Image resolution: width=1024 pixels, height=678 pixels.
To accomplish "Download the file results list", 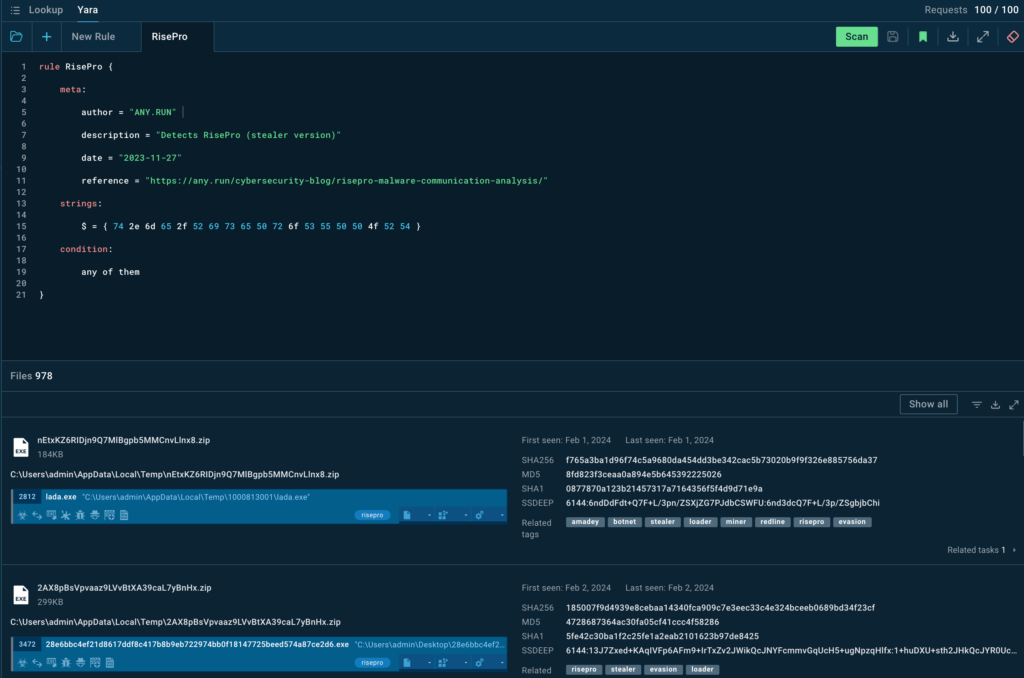I will pyautogui.click(x=995, y=405).
